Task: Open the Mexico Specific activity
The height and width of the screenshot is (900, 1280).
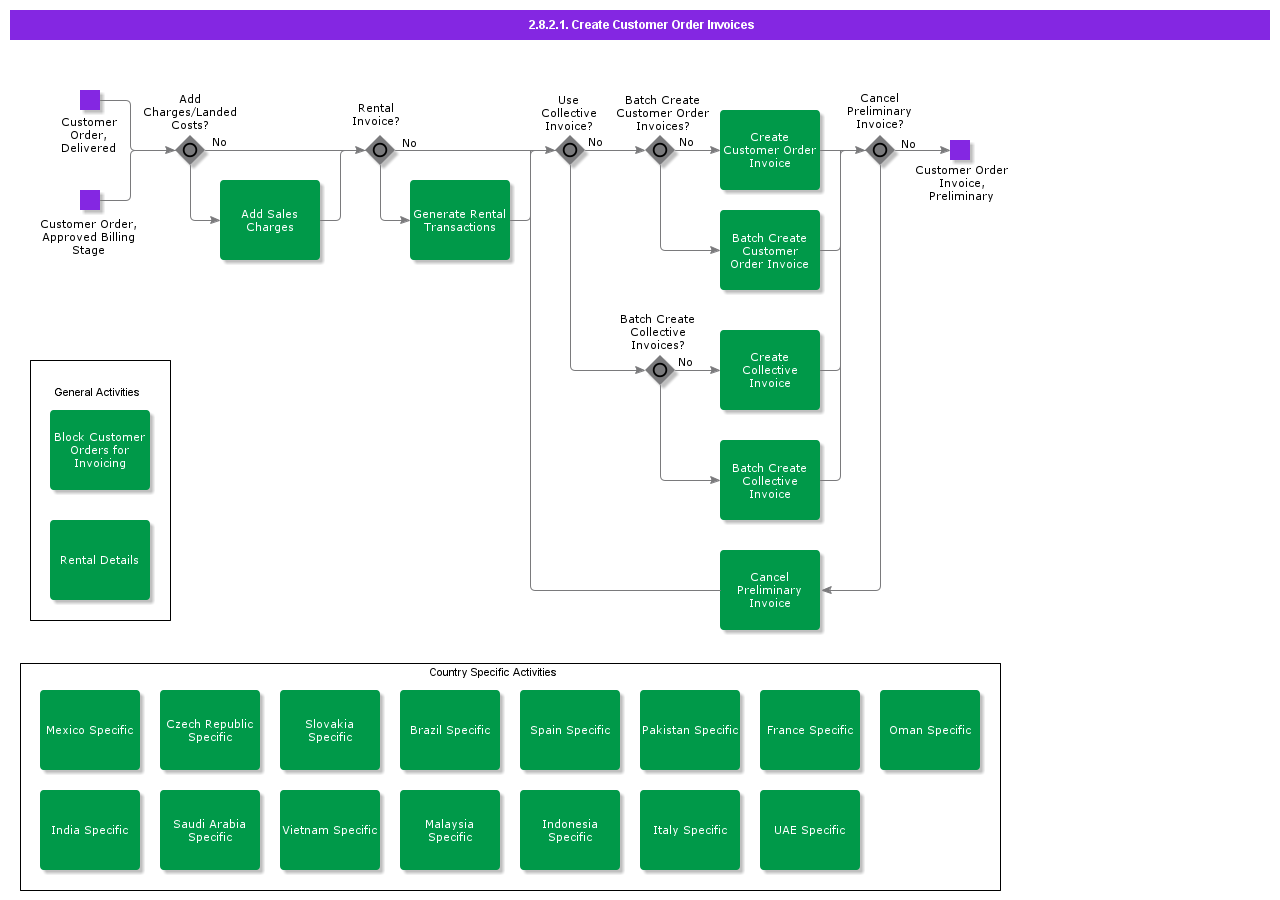Action: coord(90,730)
